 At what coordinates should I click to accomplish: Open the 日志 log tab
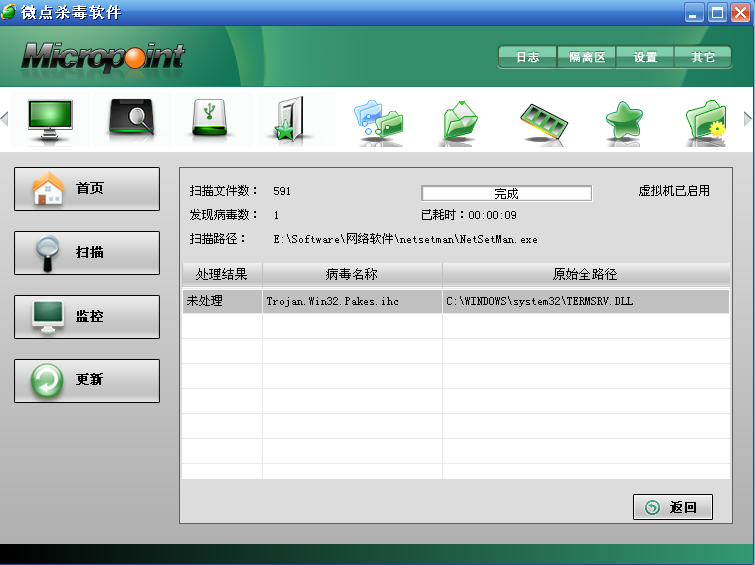[528, 57]
